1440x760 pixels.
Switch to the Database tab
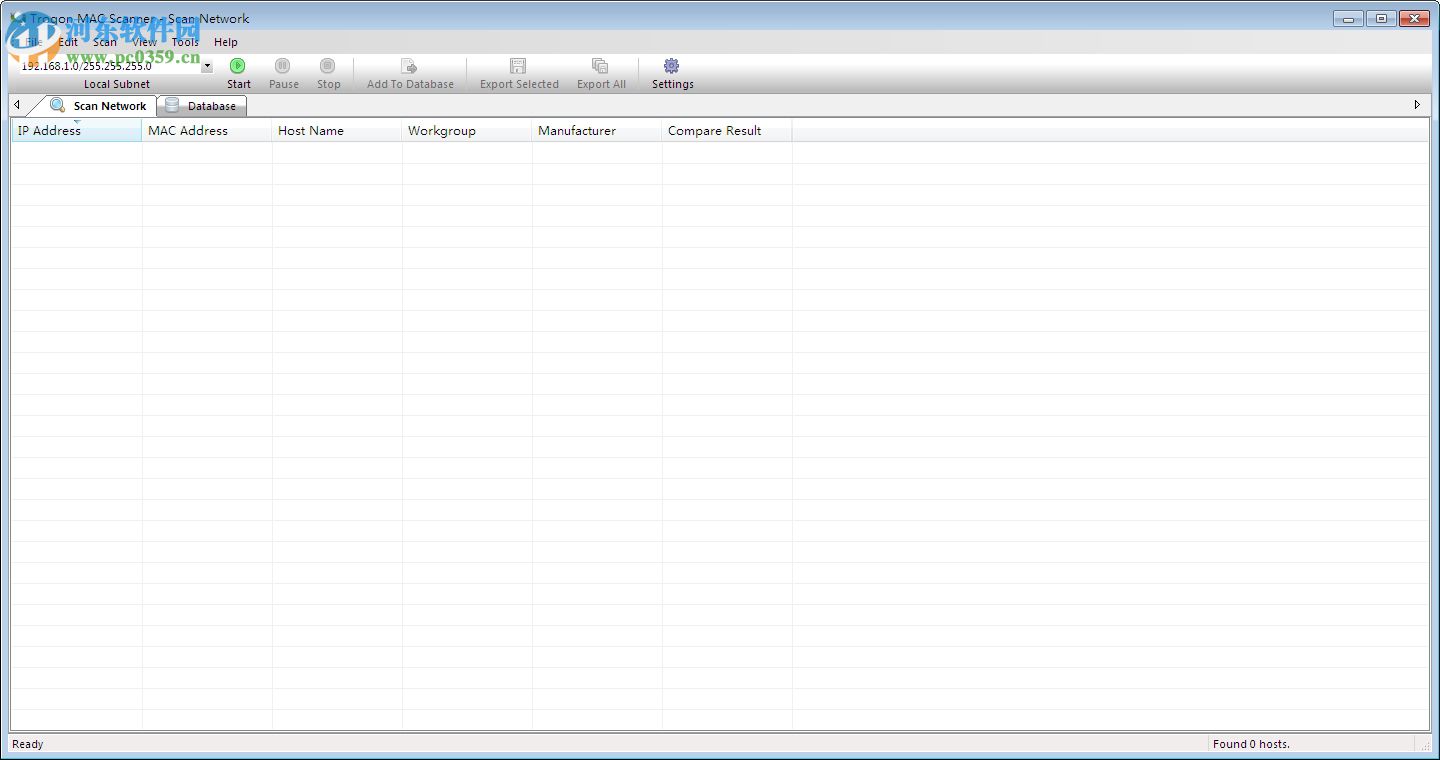[x=210, y=105]
